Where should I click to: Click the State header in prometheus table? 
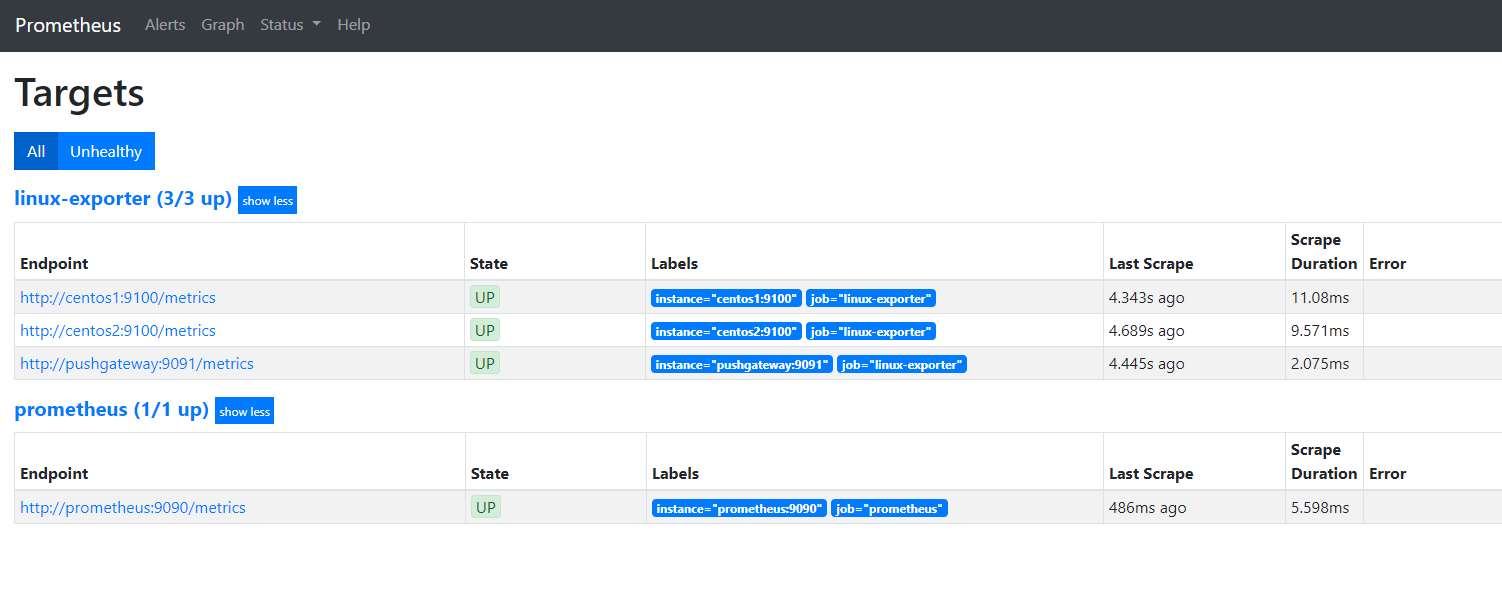pyautogui.click(x=489, y=474)
